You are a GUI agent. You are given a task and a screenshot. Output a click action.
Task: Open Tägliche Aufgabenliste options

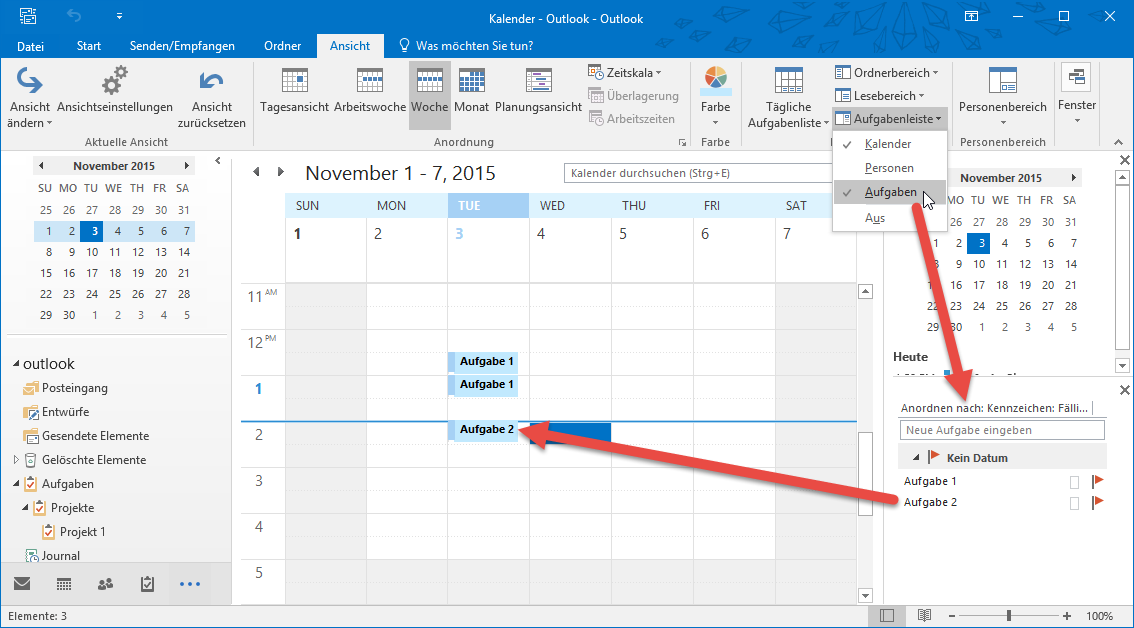[788, 98]
